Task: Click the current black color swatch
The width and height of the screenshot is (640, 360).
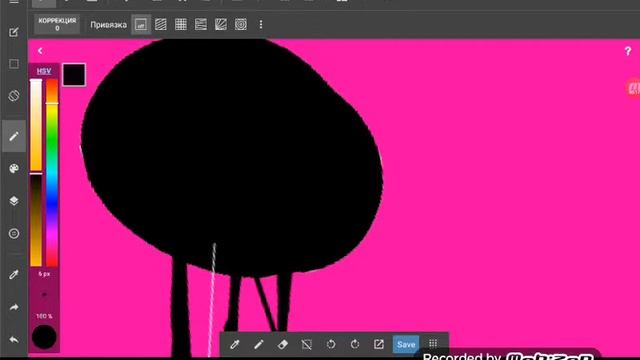Action: click(x=74, y=75)
